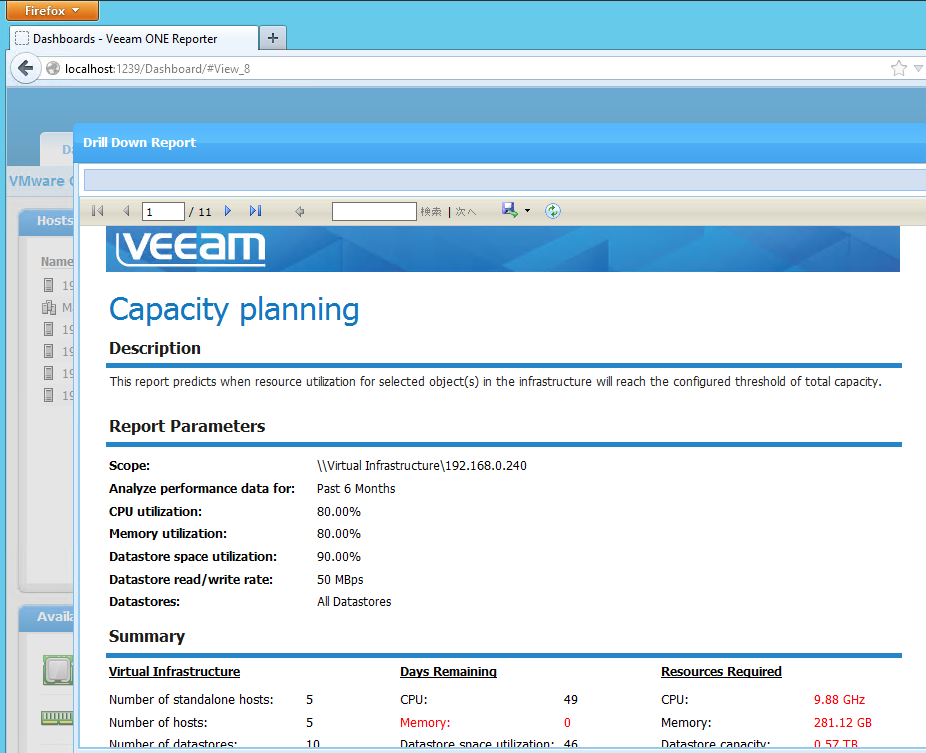Click the report description sentence
The width and height of the screenshot is (926, 753).
[495, 382]
